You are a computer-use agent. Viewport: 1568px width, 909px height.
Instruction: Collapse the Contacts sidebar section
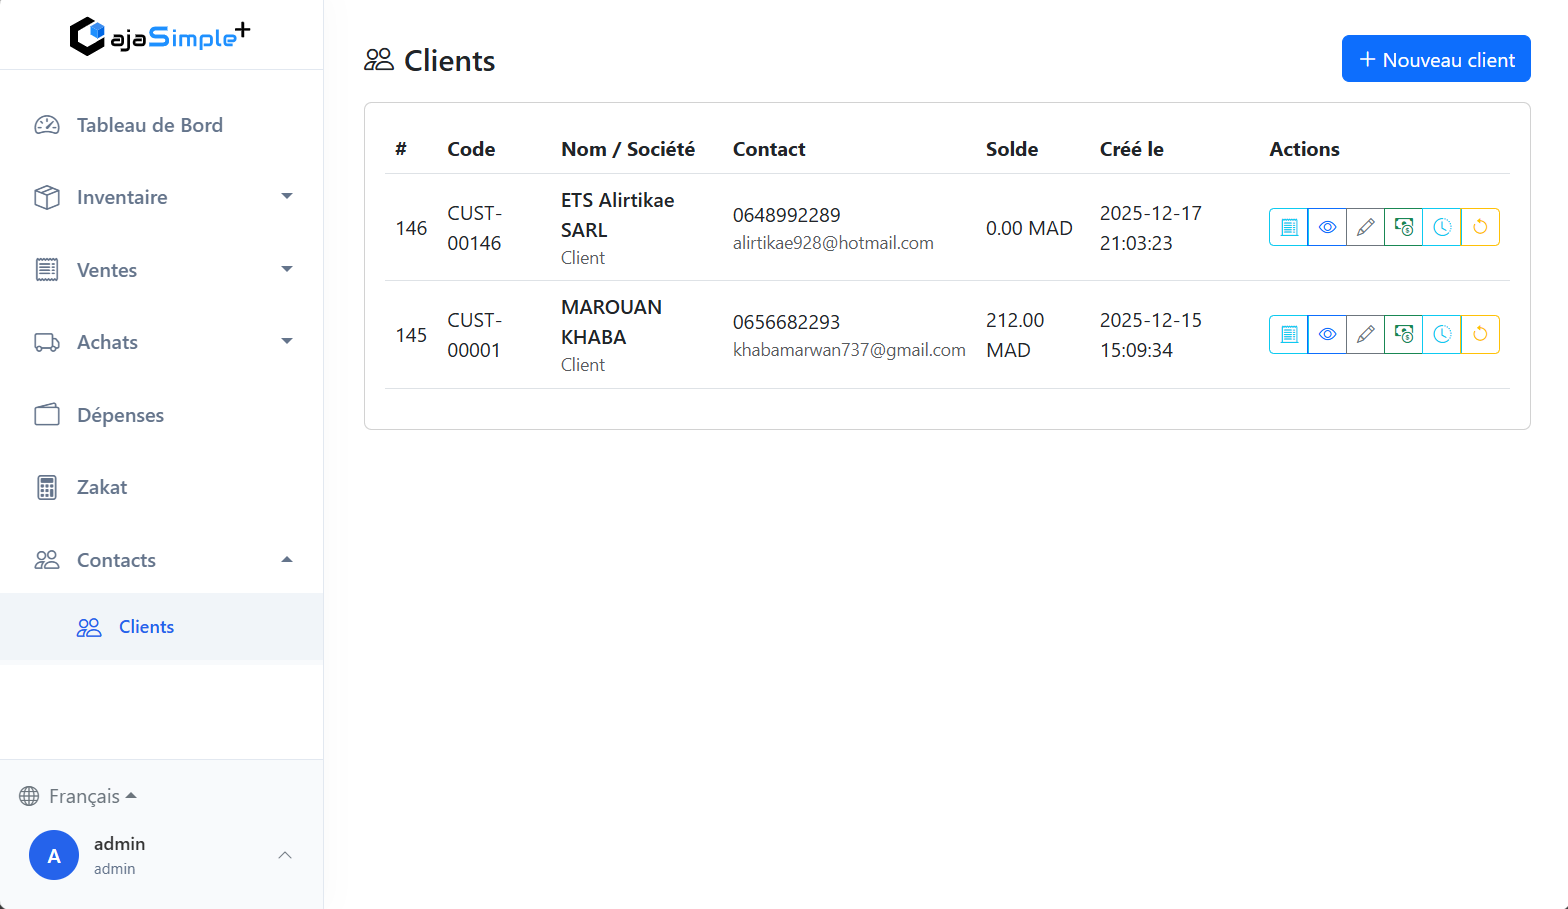pyautogui.click(x=162, y=560)
